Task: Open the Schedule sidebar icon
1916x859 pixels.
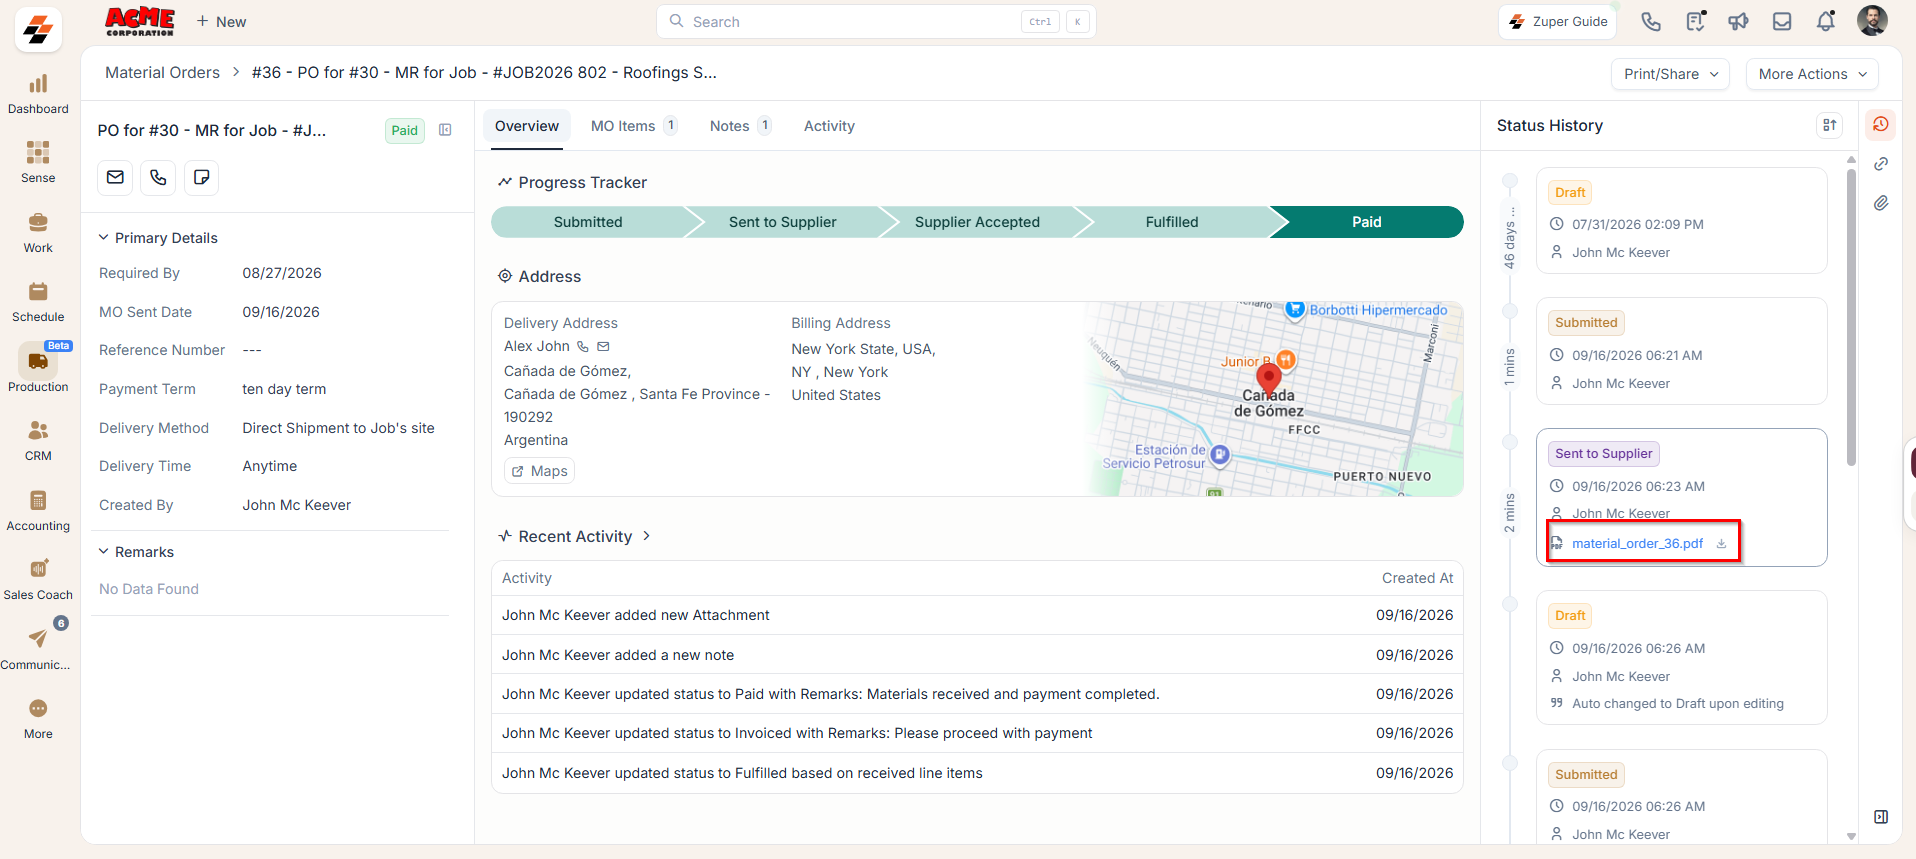Action: [38, 302]
